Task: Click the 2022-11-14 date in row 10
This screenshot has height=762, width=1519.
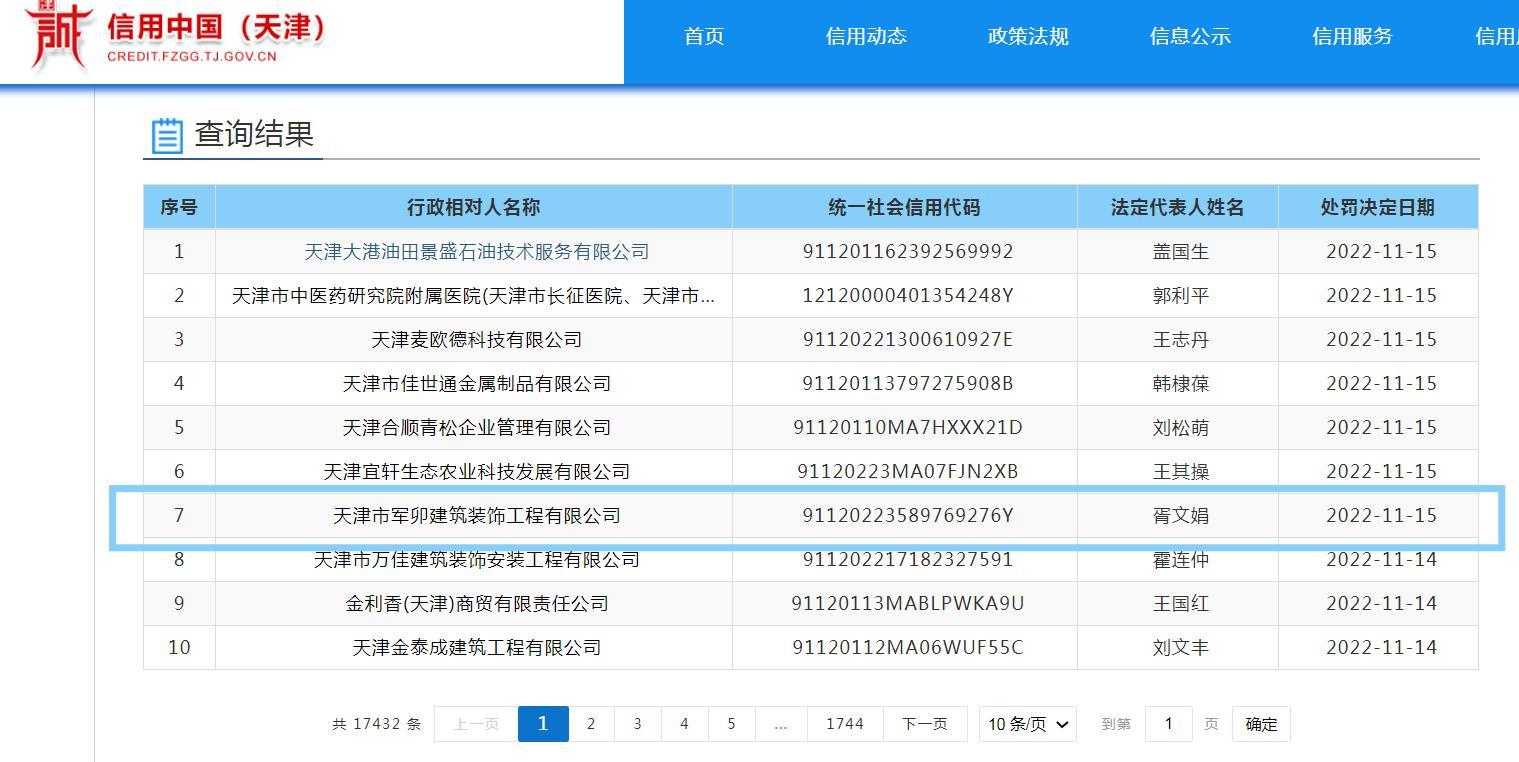Action: (1381, 648)
